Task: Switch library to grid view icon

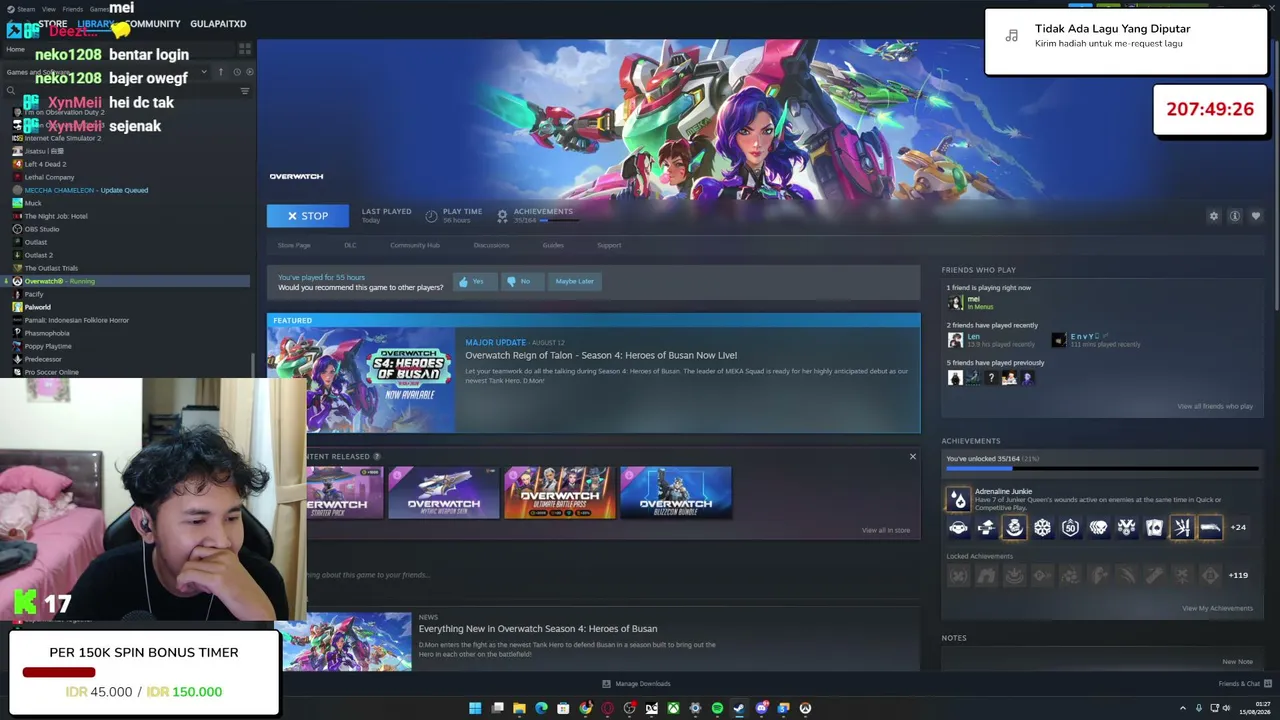Action: (245, 49)
